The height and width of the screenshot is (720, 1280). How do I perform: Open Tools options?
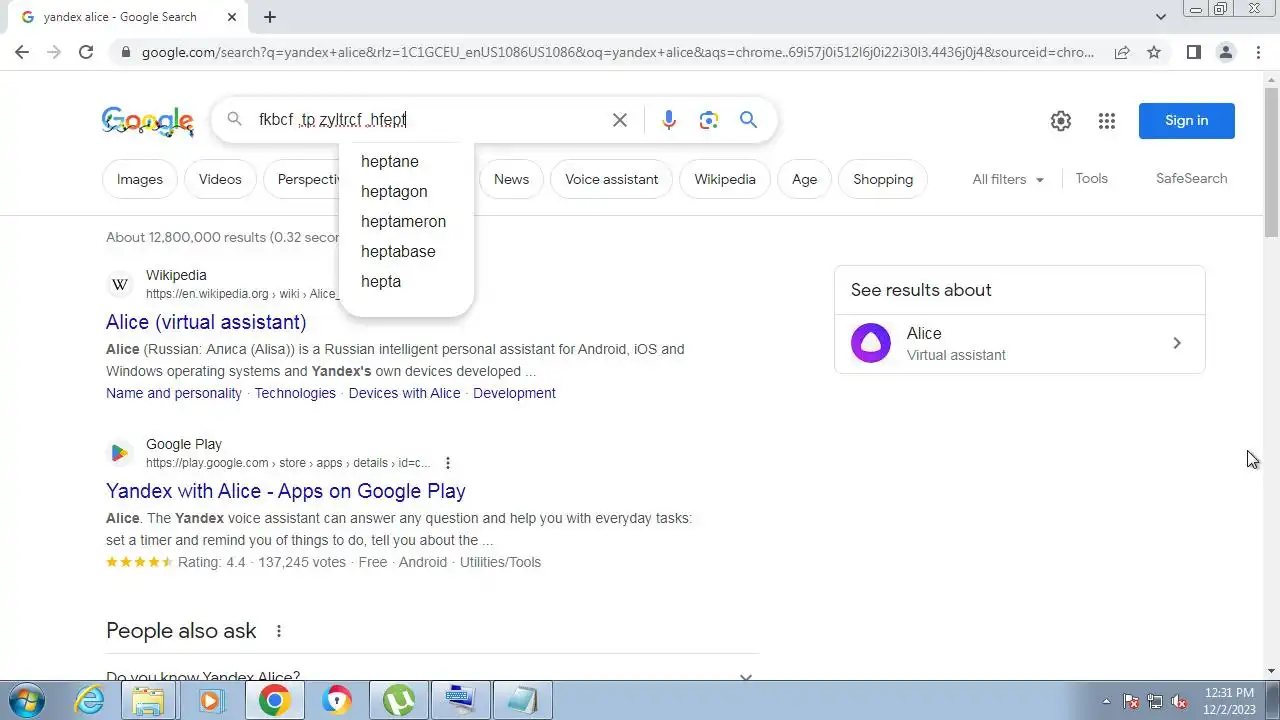[x=1091, y=178]
